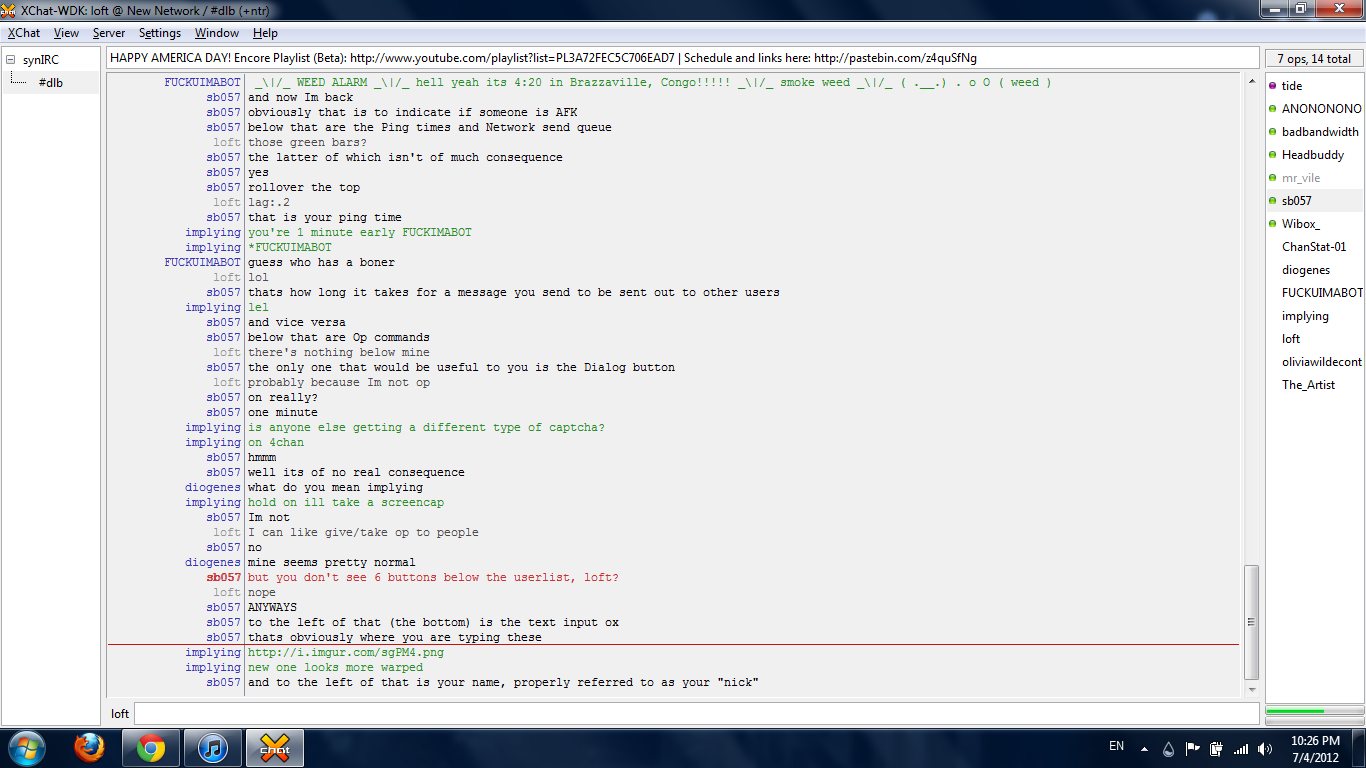Click the green op dot beside Headbuddy
The height and width of the screenshot is (768, 1366).
tap(1273, 155)
